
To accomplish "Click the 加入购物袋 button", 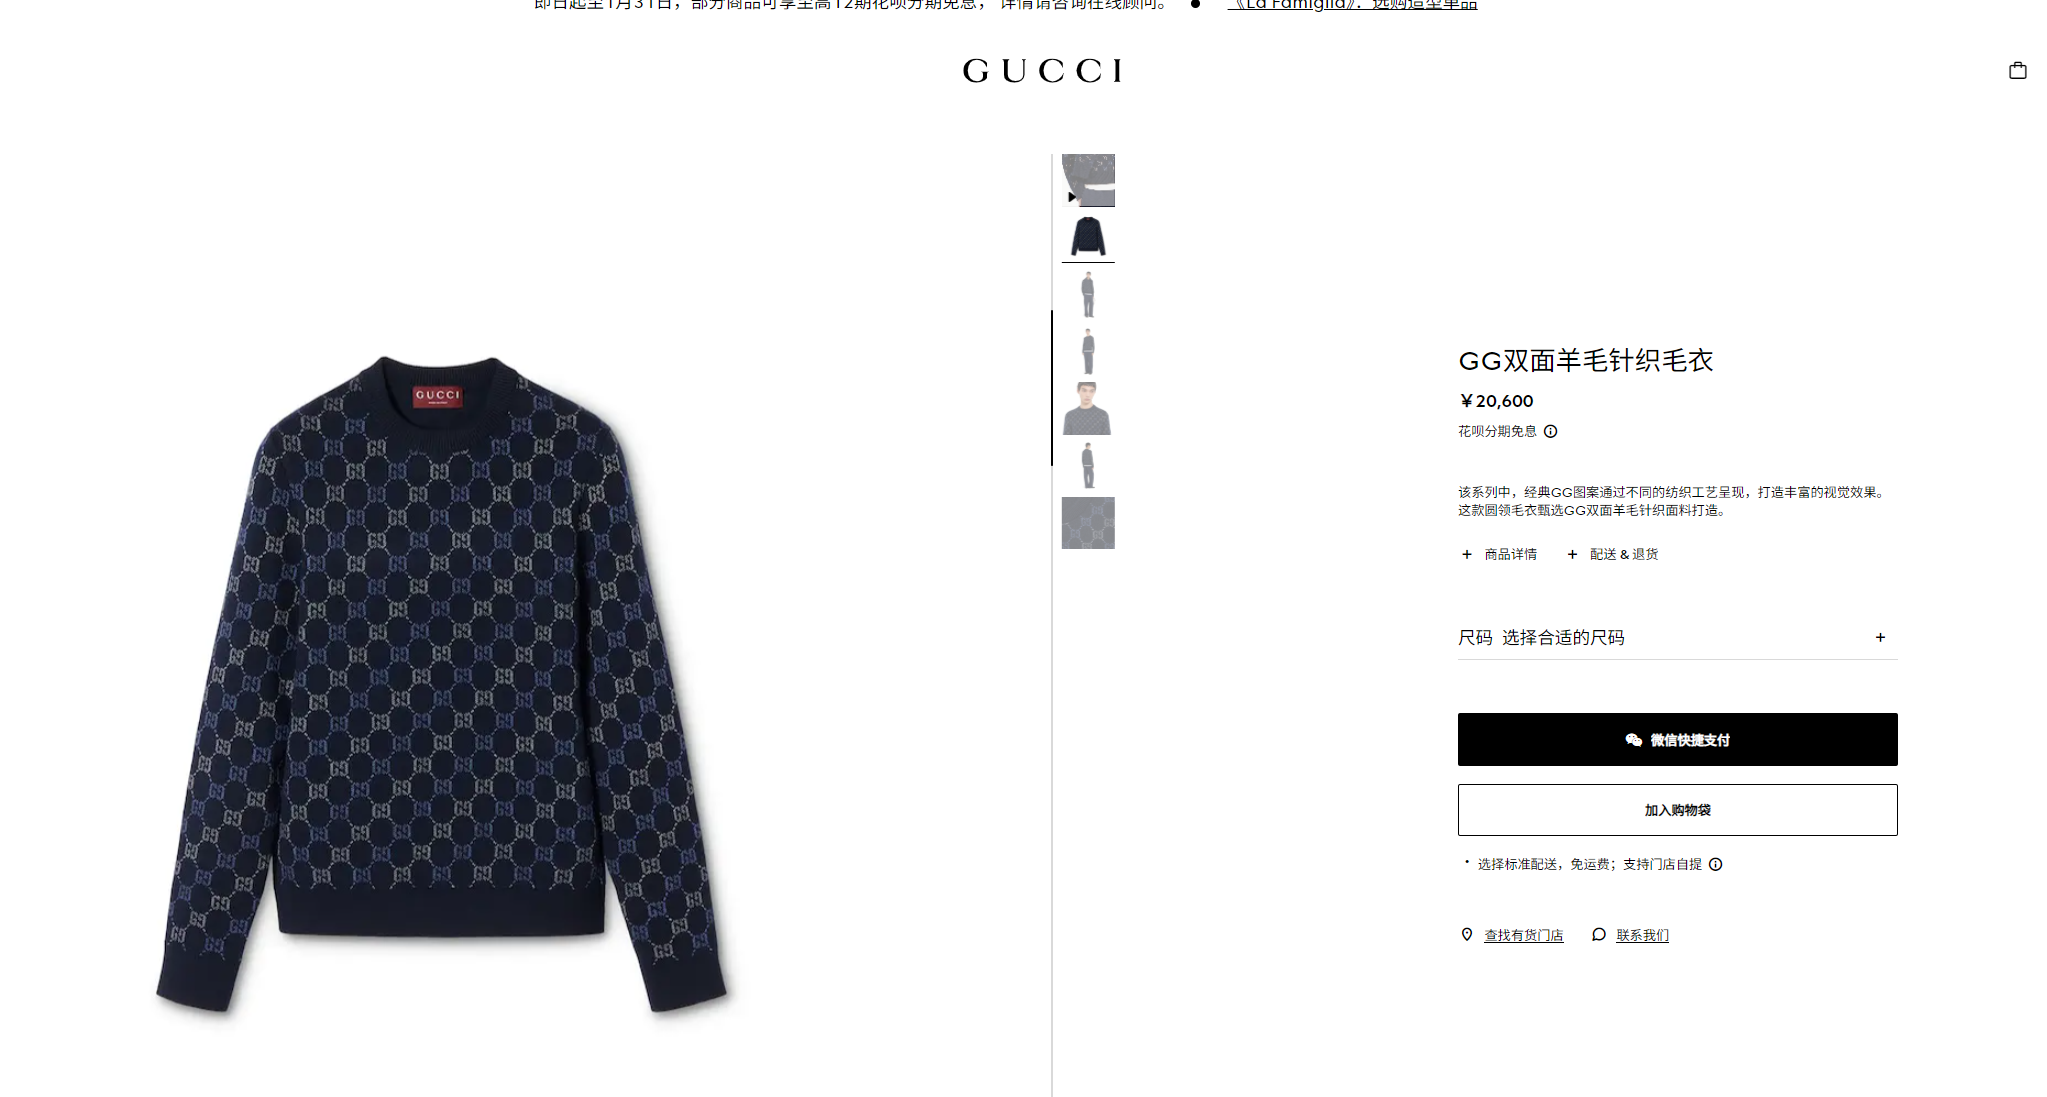I will coord(1677,810).
